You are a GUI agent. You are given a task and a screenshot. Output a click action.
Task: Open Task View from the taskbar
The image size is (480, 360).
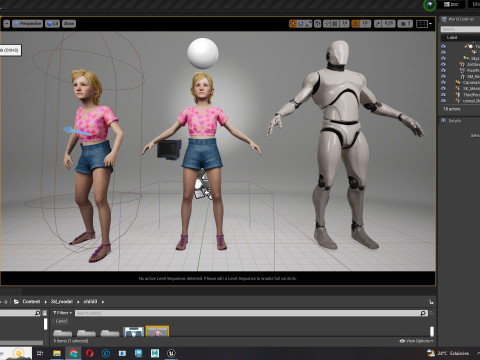coord(40,353)
